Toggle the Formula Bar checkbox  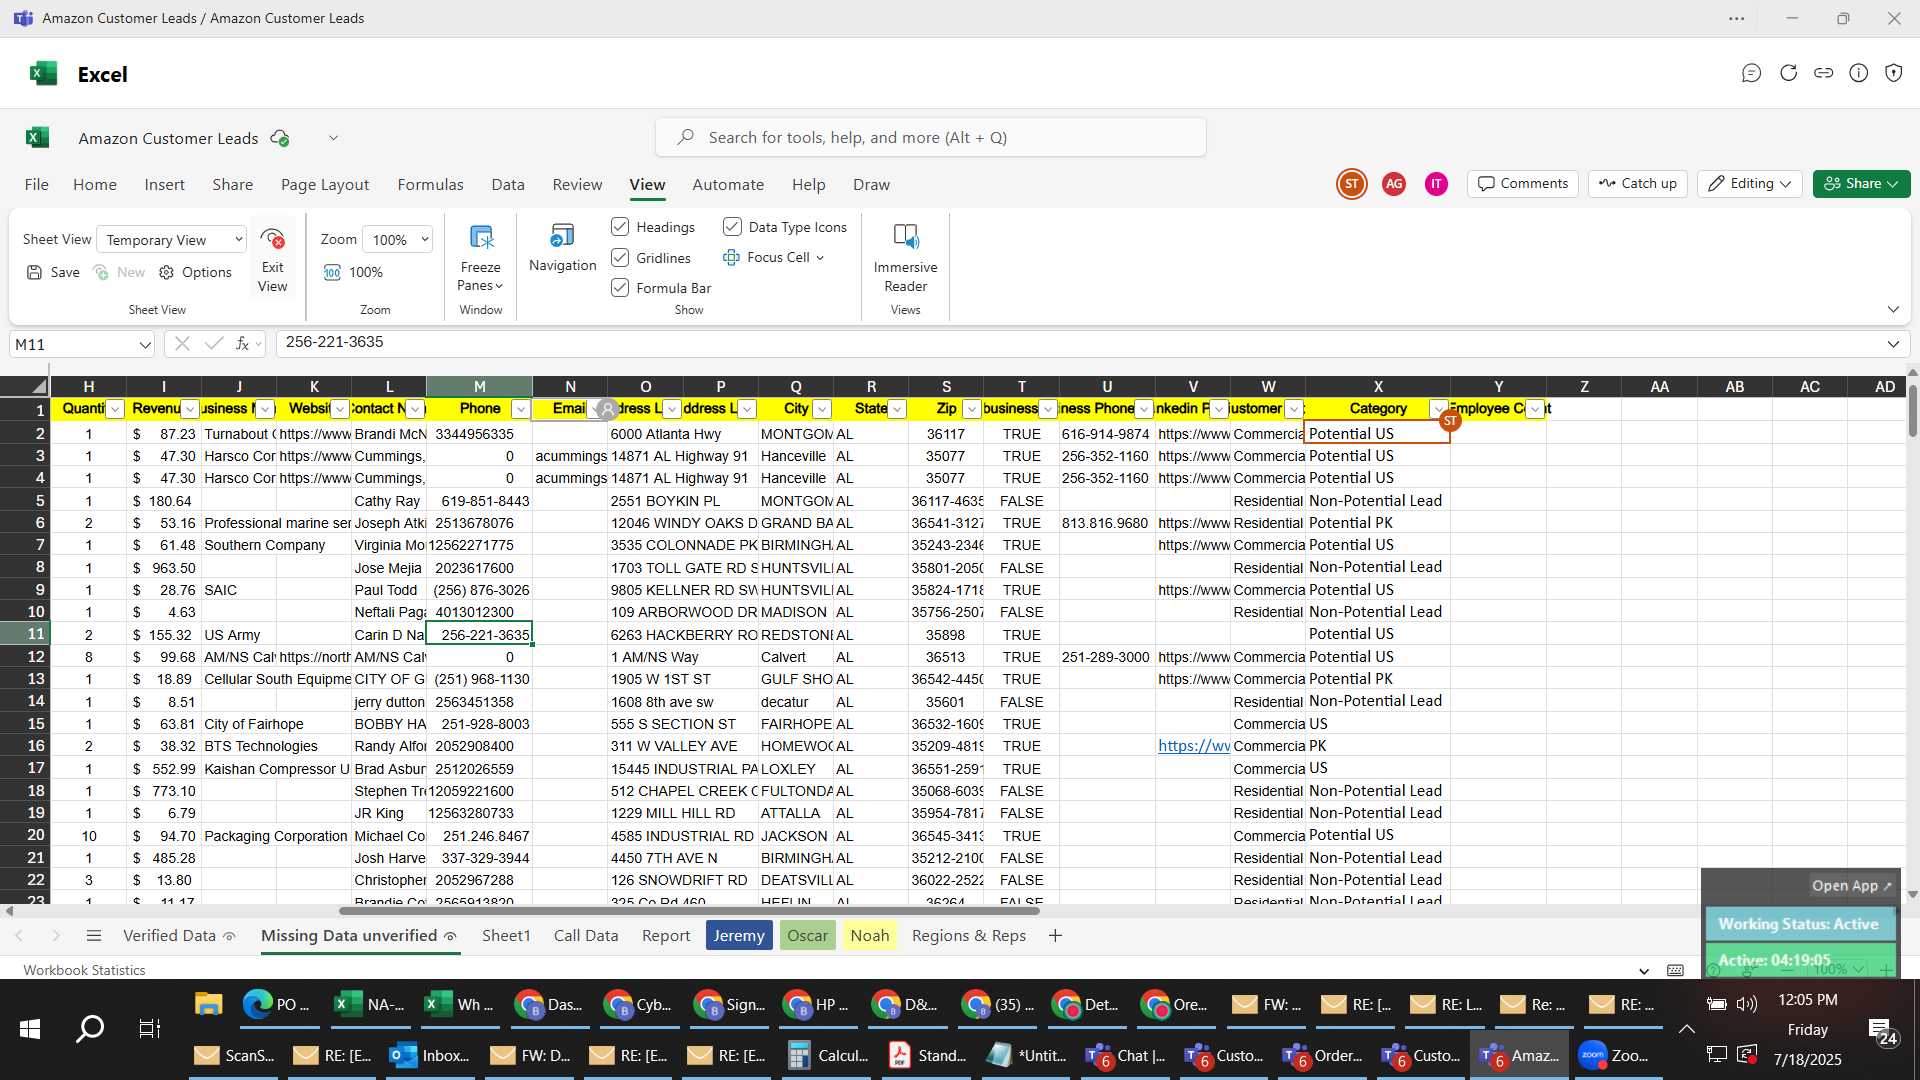click(x=620, y=288)
